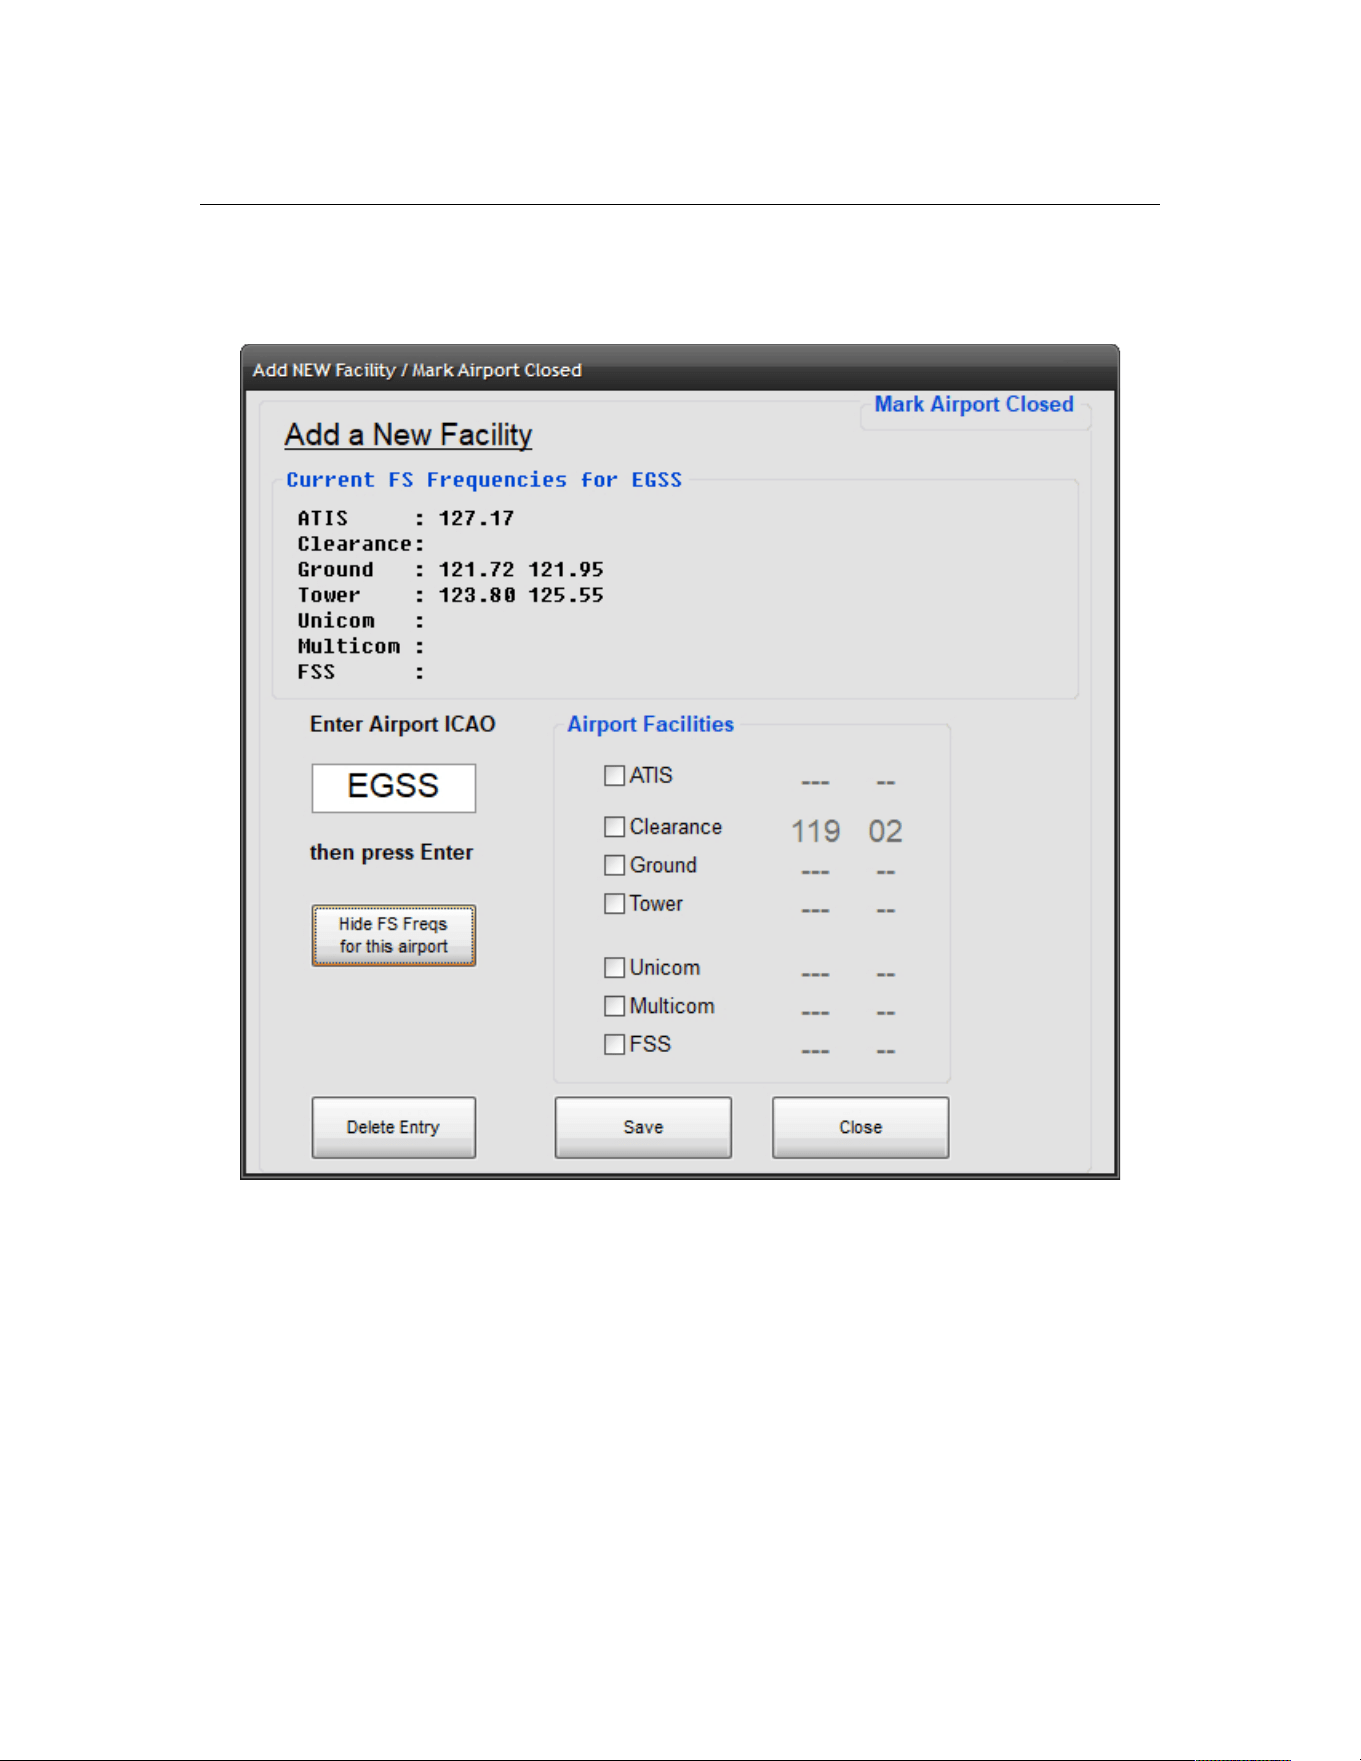Open the Mark Airport Closed section
Image resolution: width=1361 pixels, height=1761 pixels.
[x=974, y=404]
